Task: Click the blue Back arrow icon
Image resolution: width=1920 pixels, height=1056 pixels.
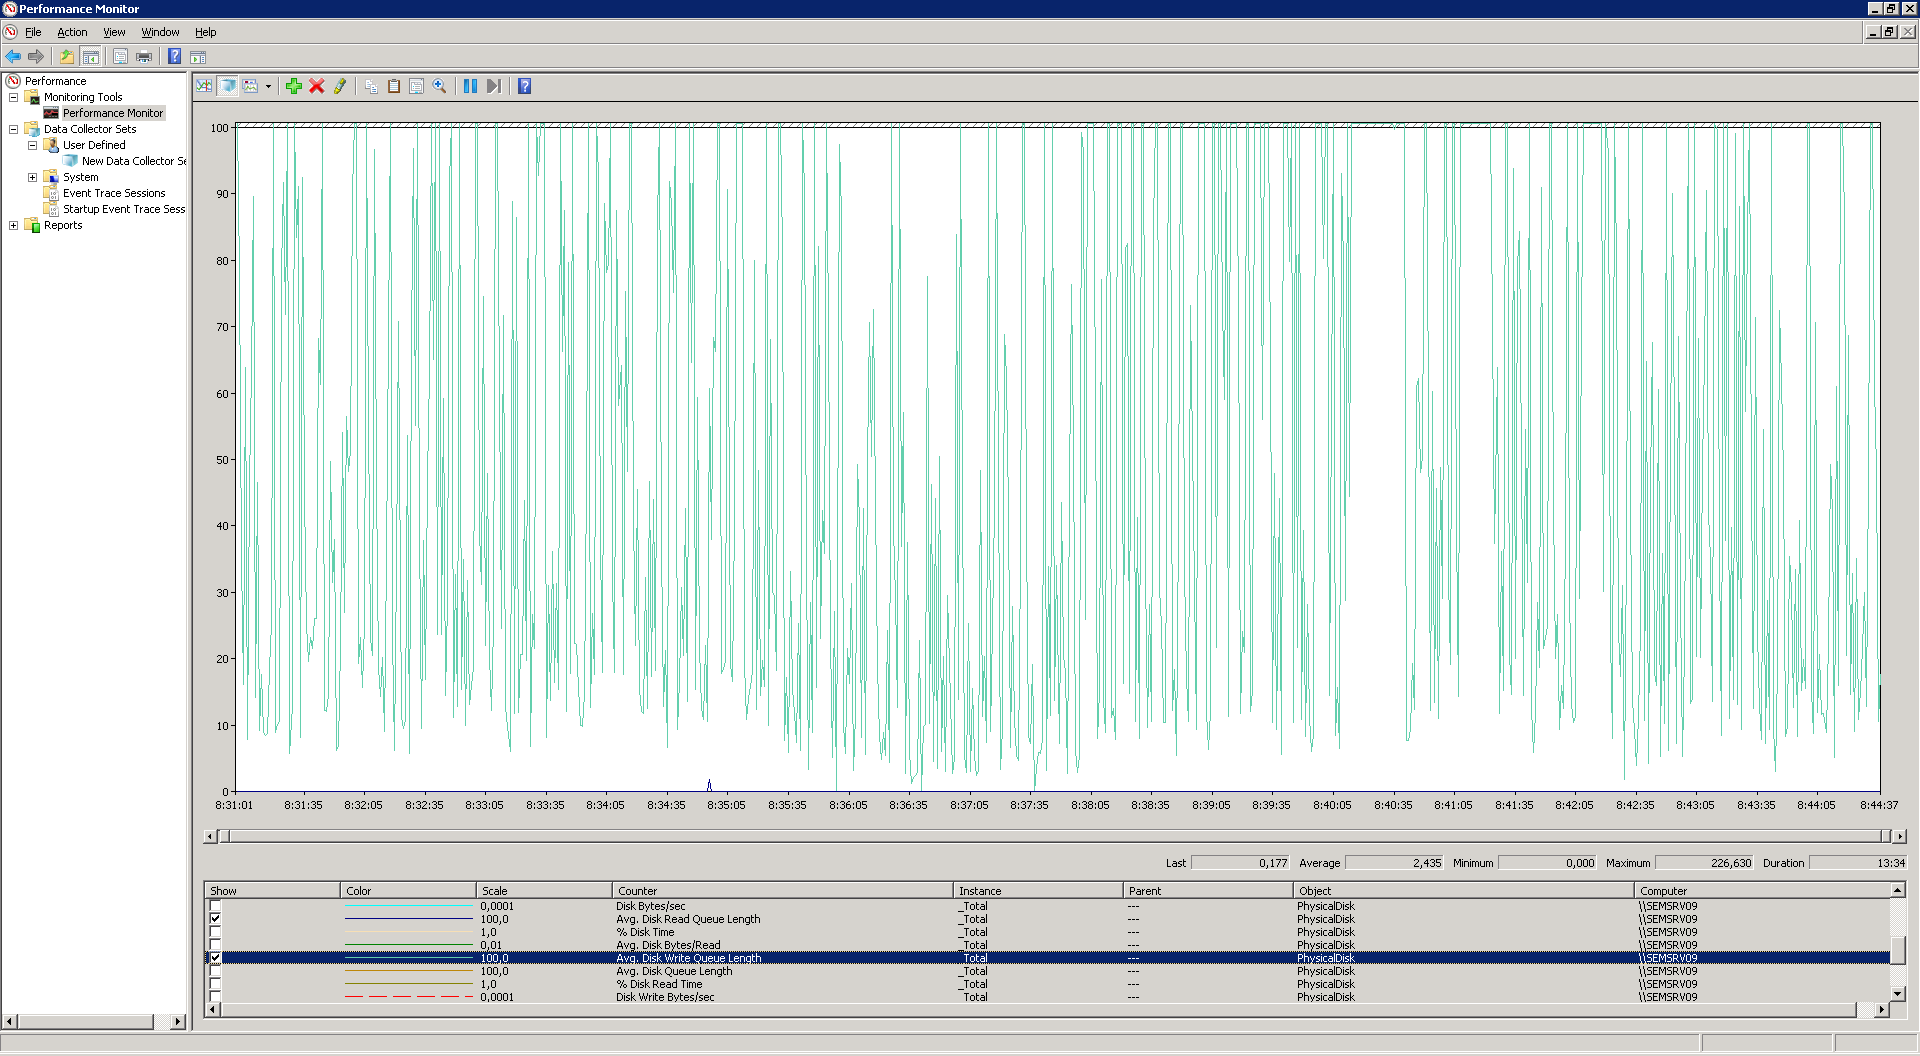Action: pos(13,57)
